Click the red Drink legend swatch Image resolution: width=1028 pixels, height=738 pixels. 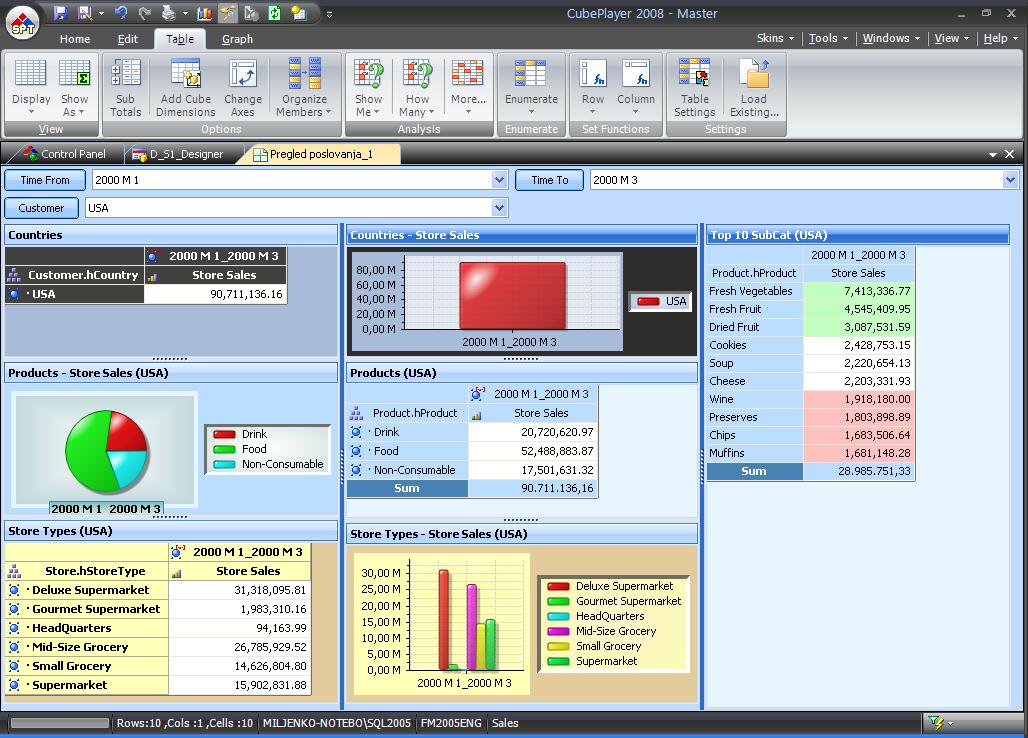[x=224, y=434]
